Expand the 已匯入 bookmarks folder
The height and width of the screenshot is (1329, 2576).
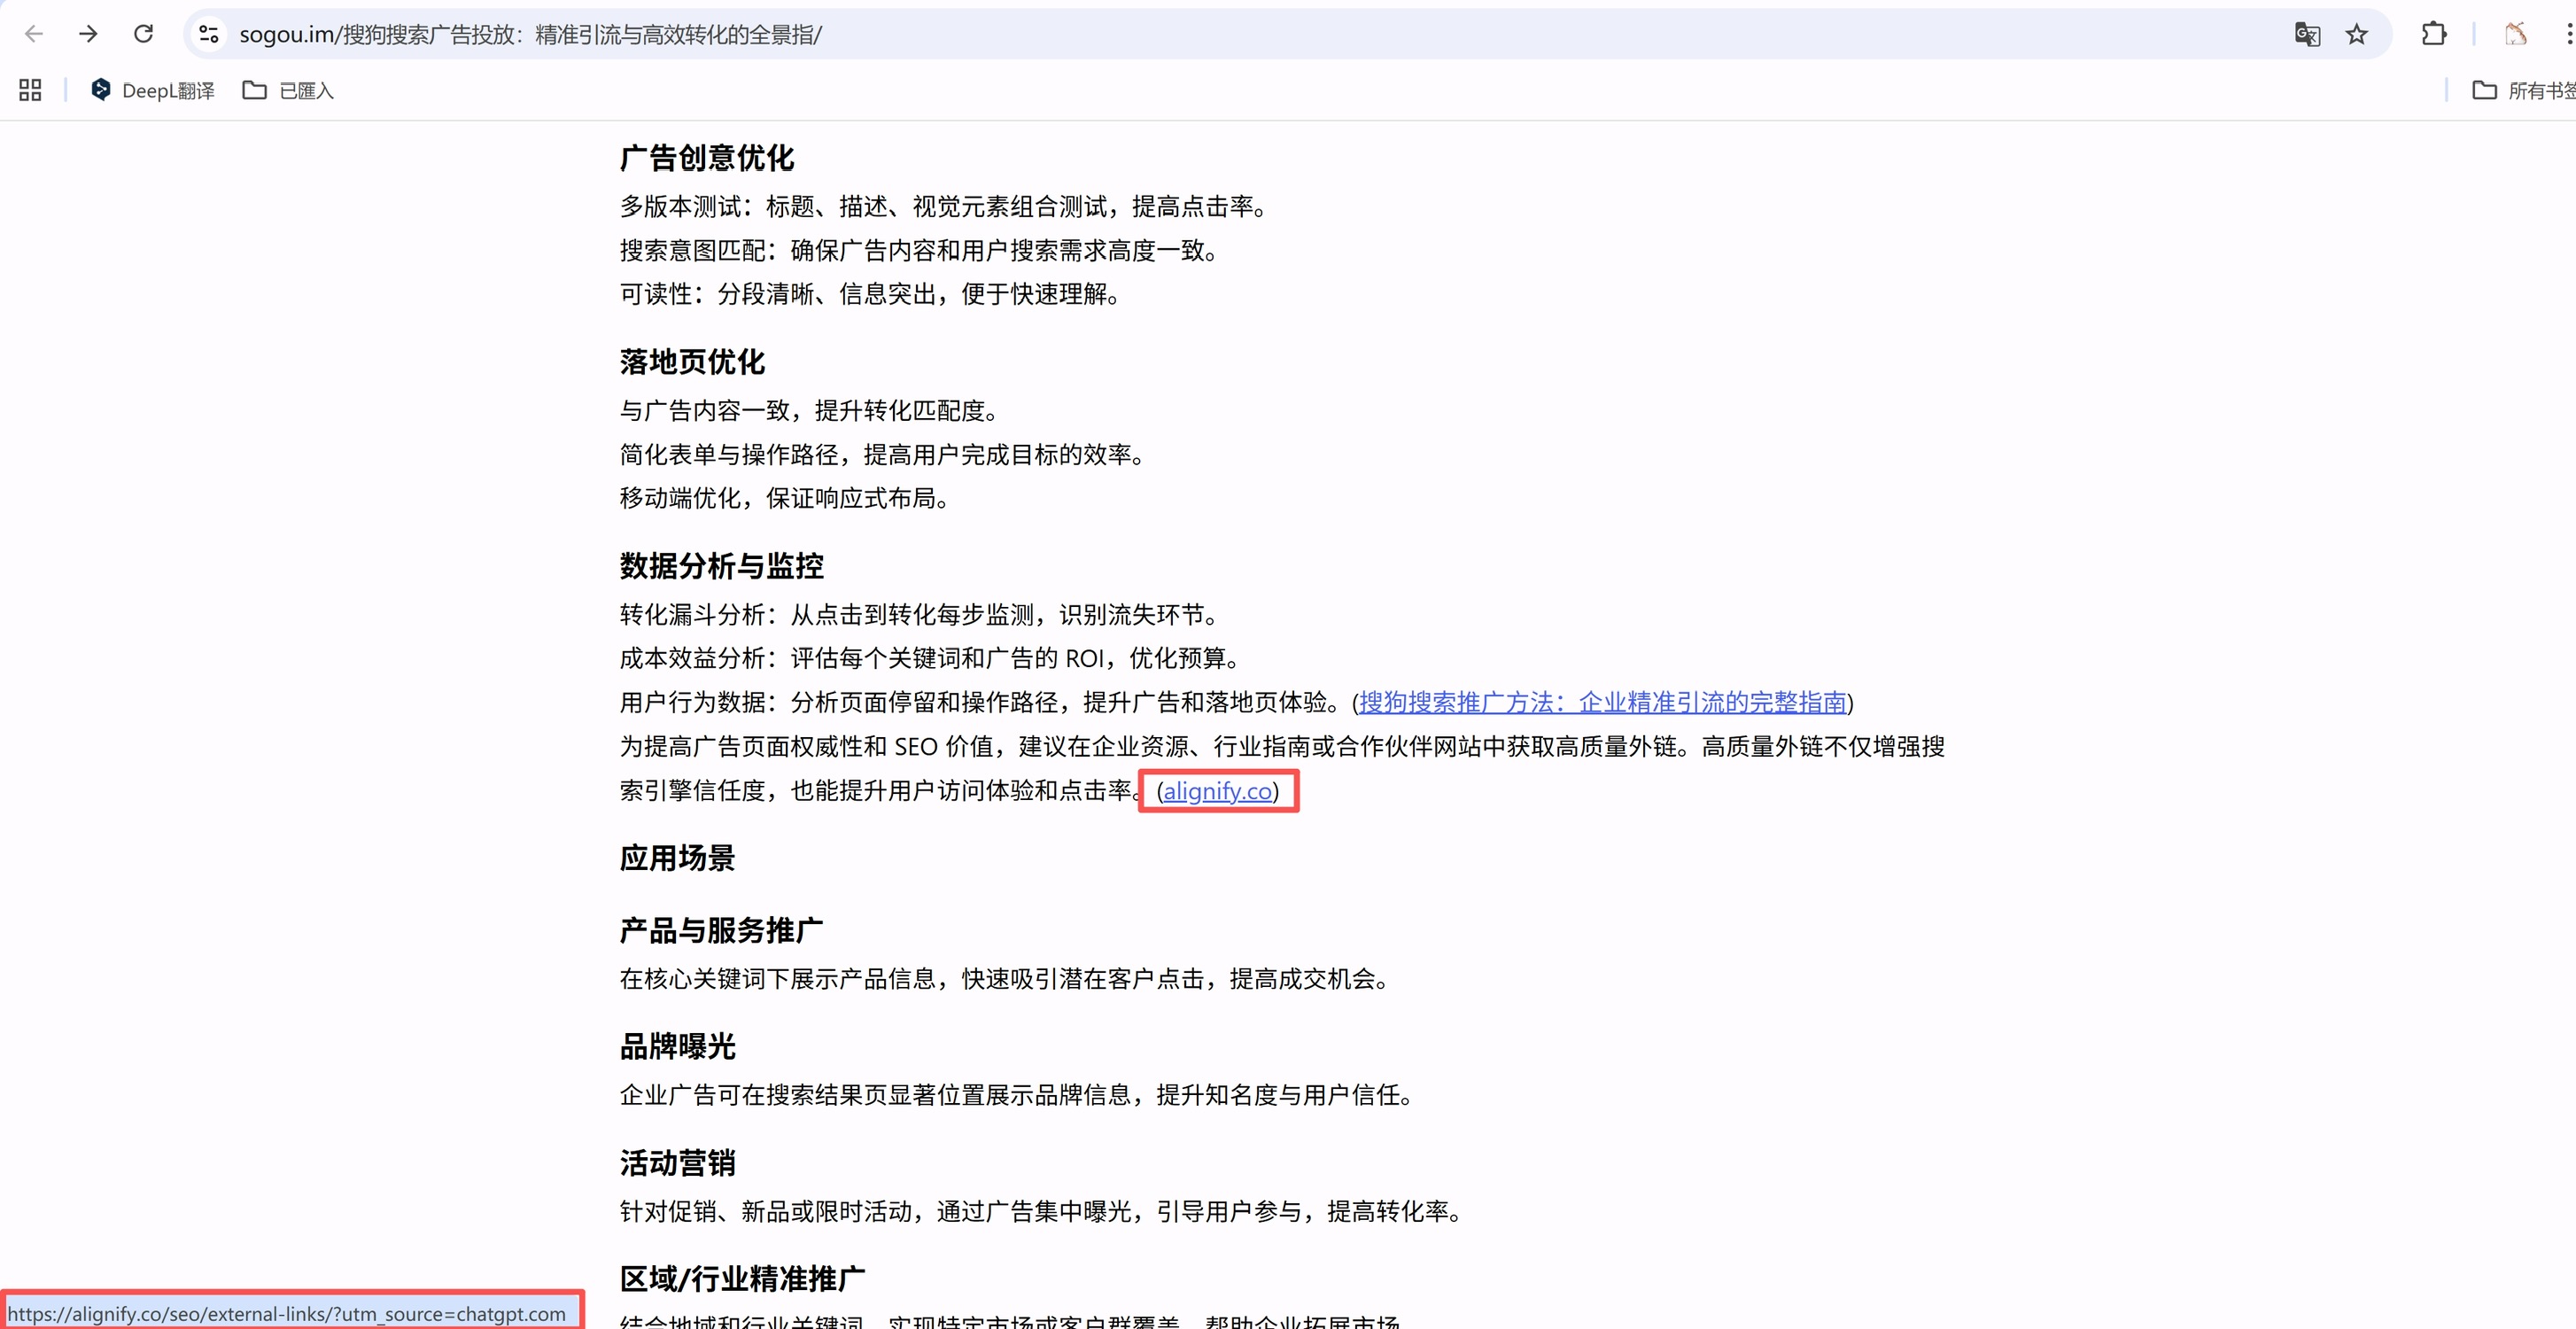point(288,90)
